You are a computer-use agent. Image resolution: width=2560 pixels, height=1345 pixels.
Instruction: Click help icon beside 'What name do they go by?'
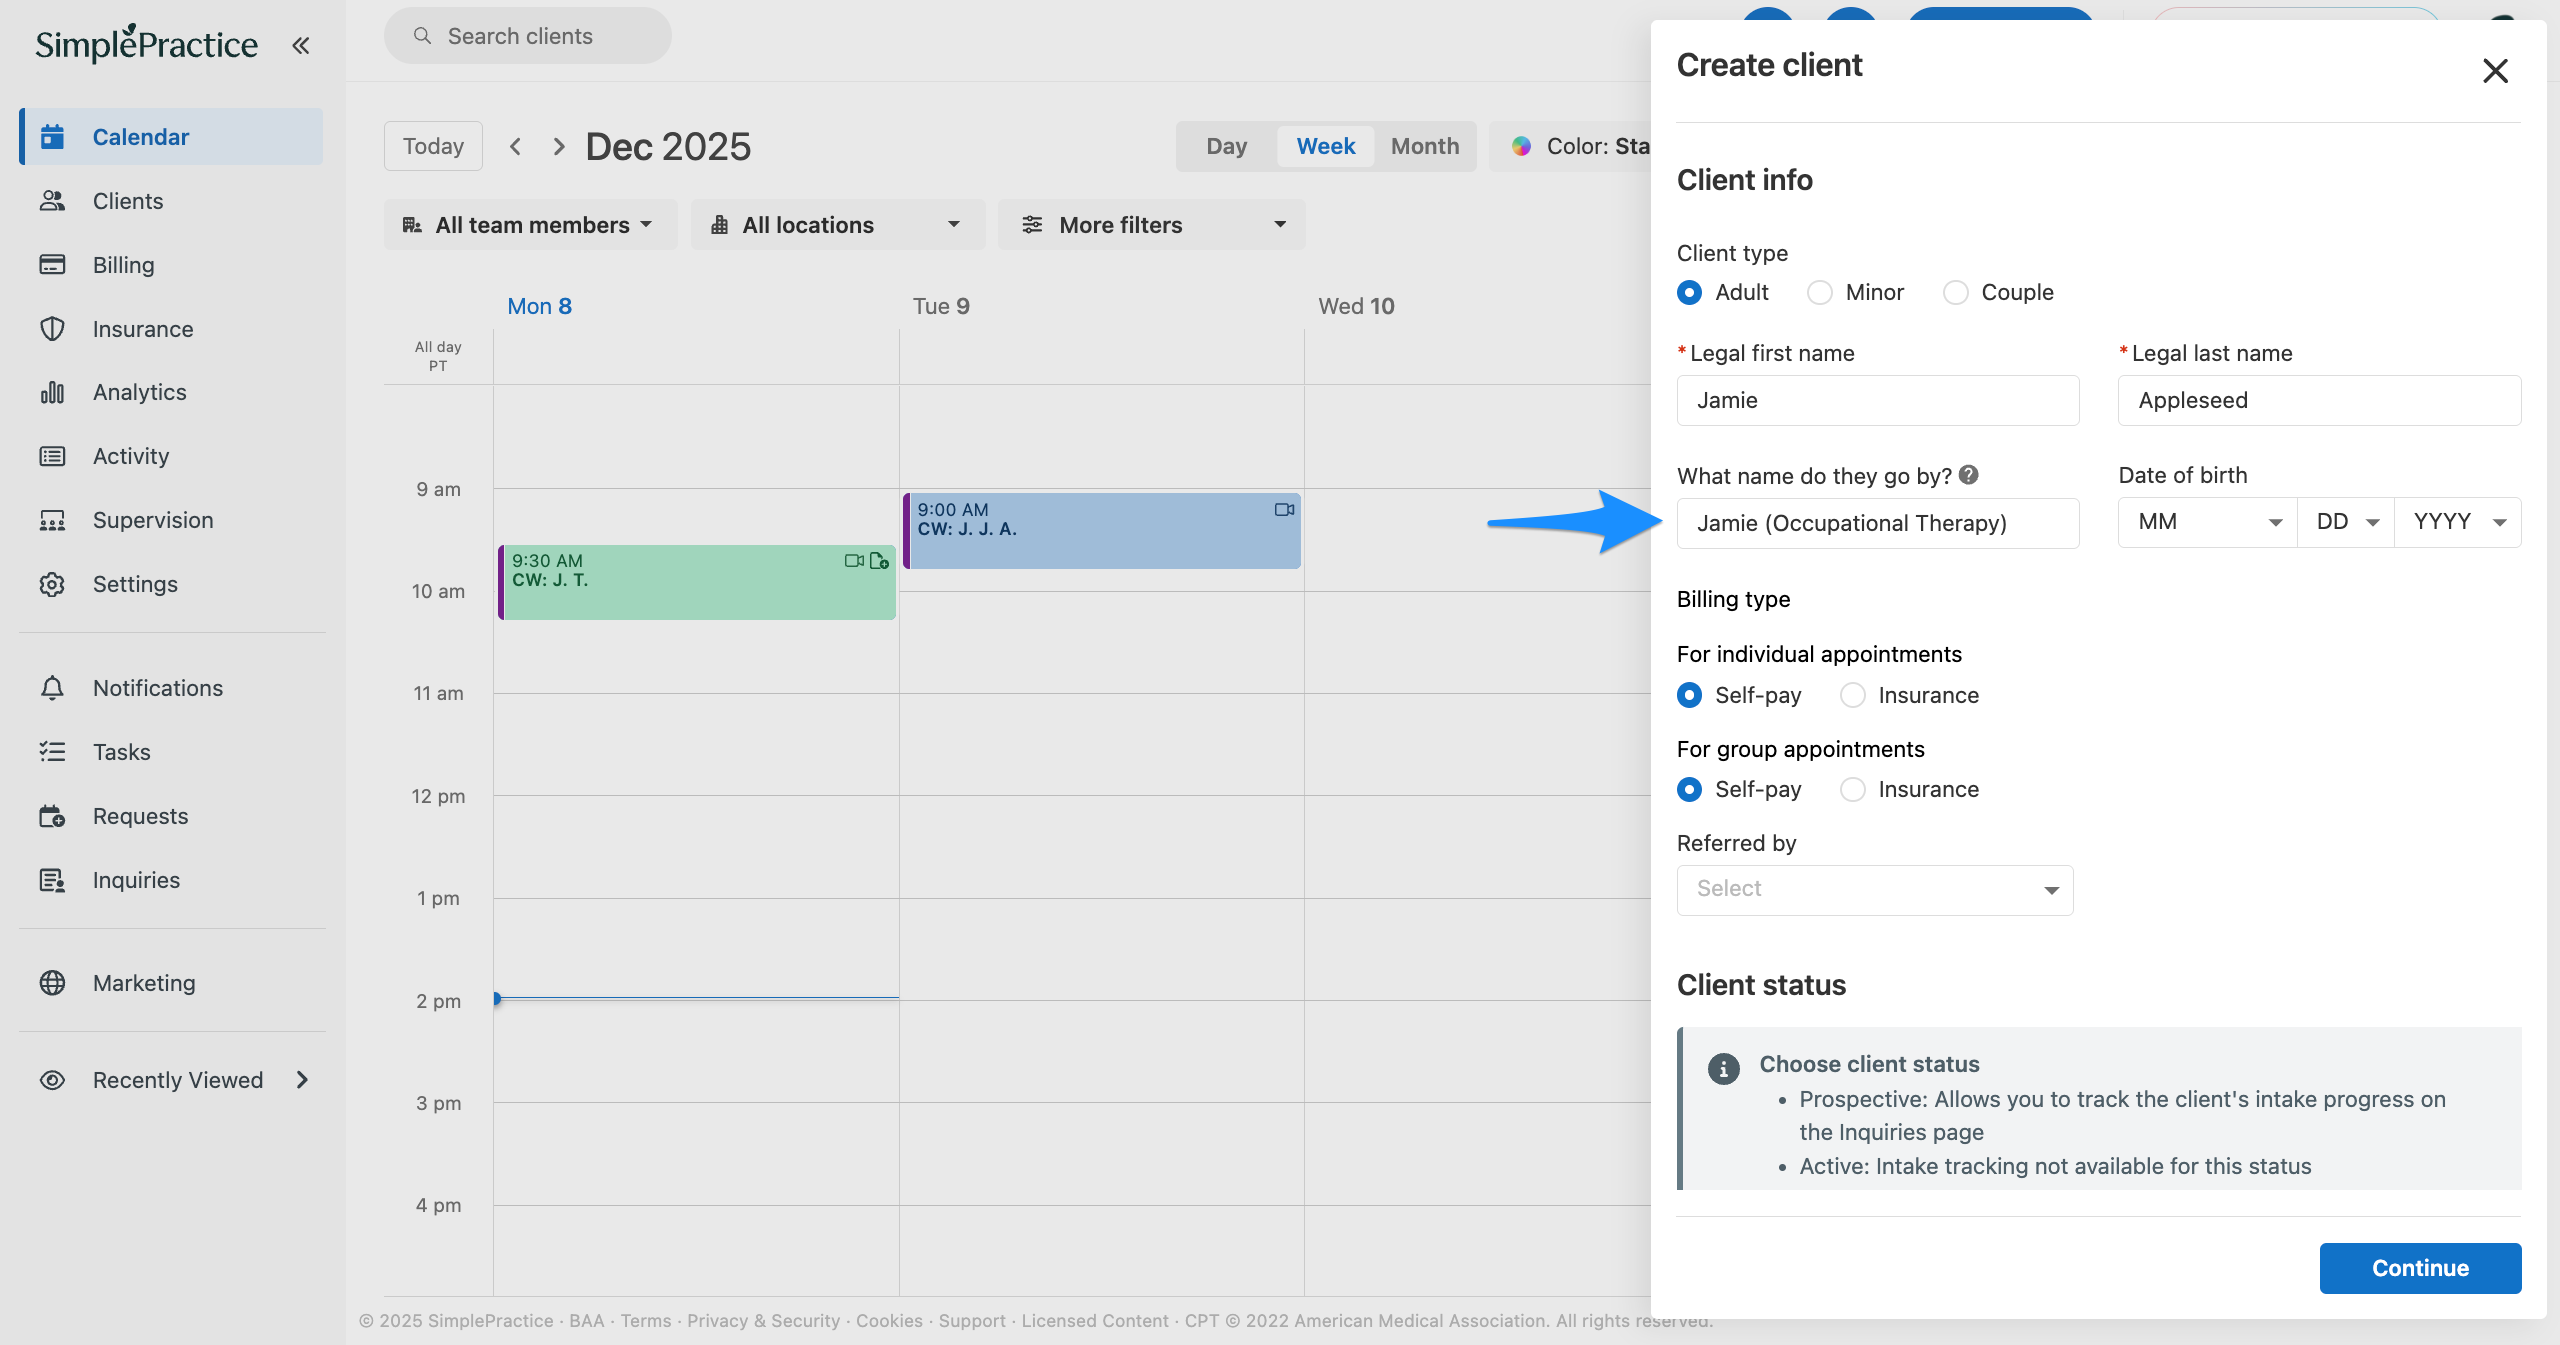[1968, 475]
